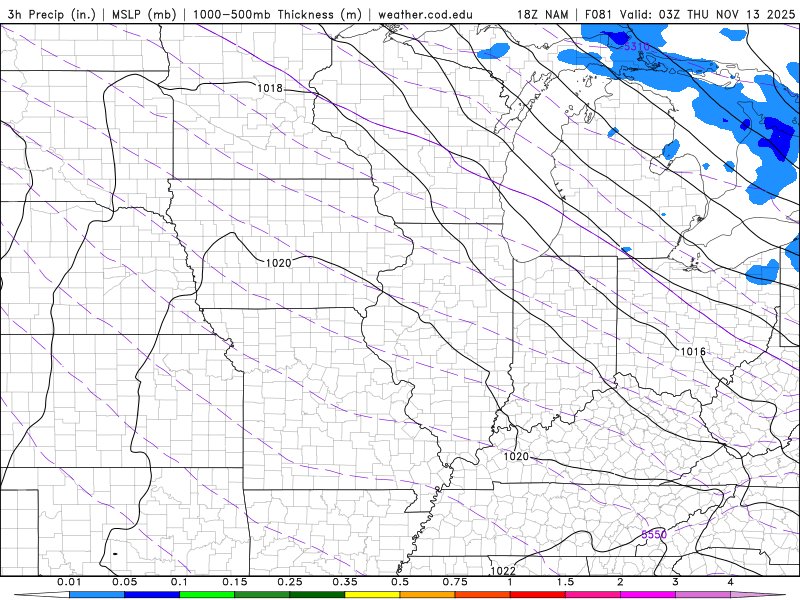Click the 'Valid: 03Z THU NOV 13 2025' text
Image resolution: width=800 pixels, height=600 pixels.
point(707,14)
